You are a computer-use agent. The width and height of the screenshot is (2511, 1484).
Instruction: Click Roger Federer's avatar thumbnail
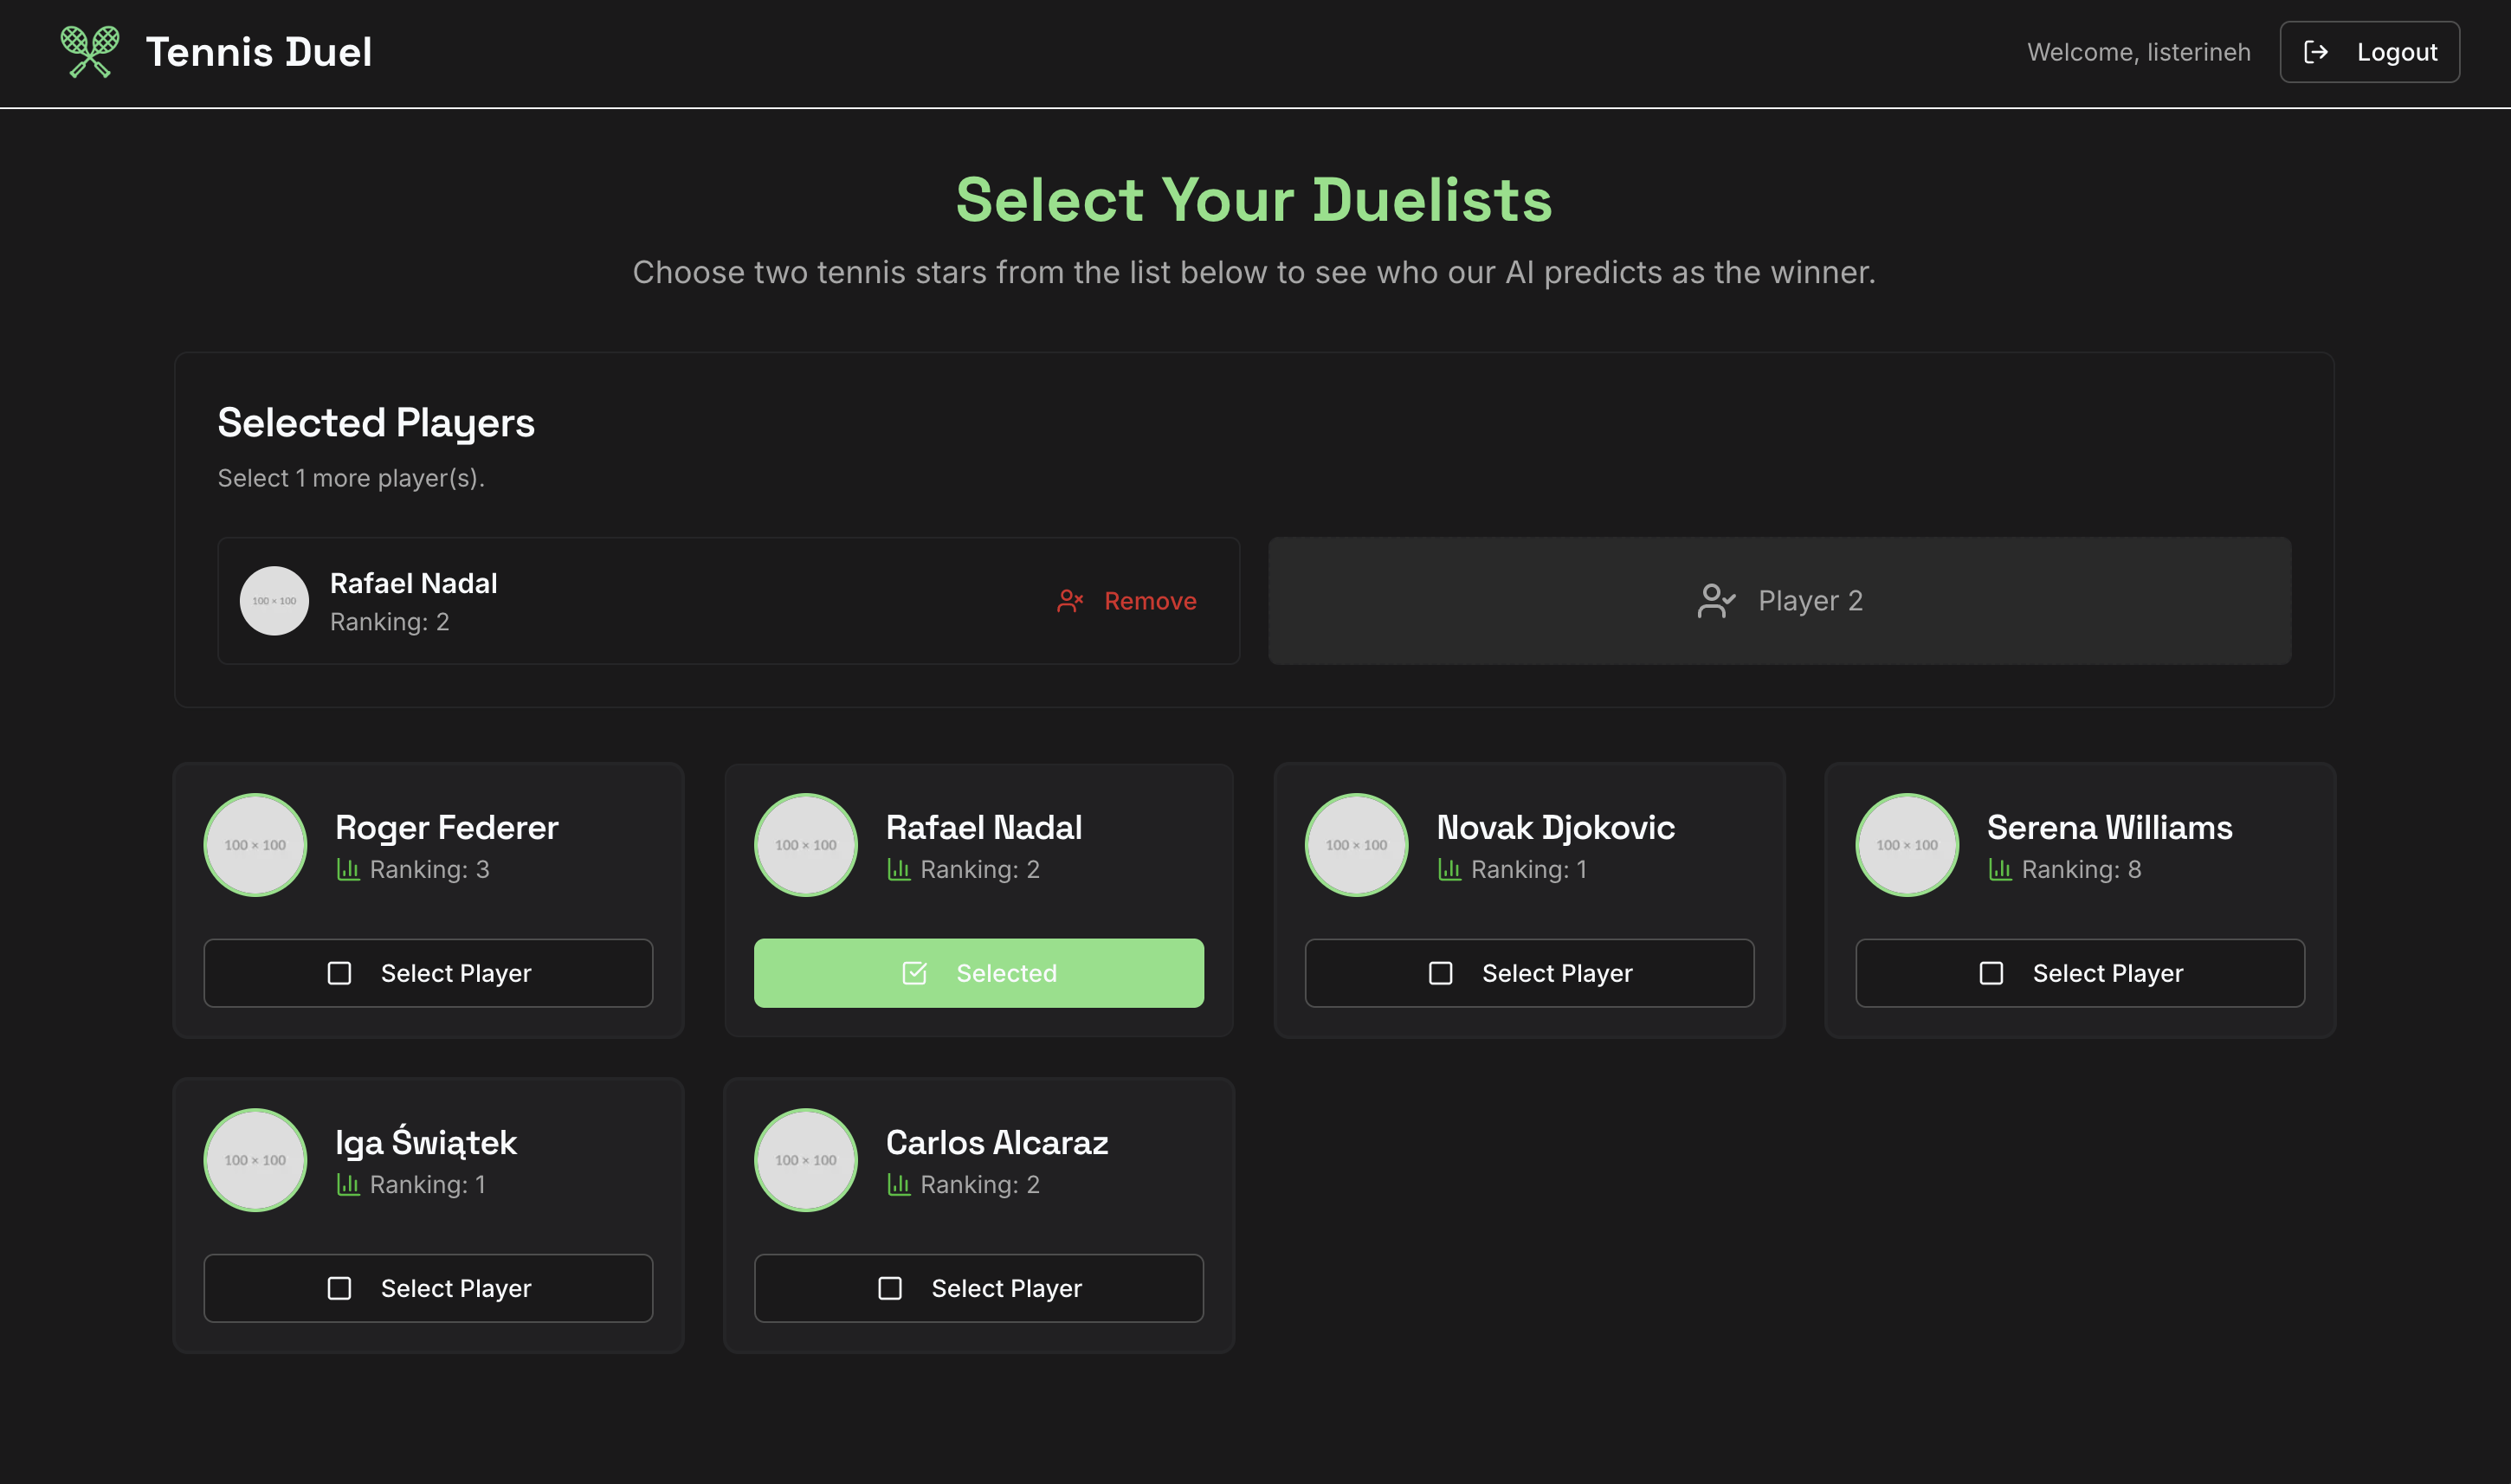tap(255, 845)
